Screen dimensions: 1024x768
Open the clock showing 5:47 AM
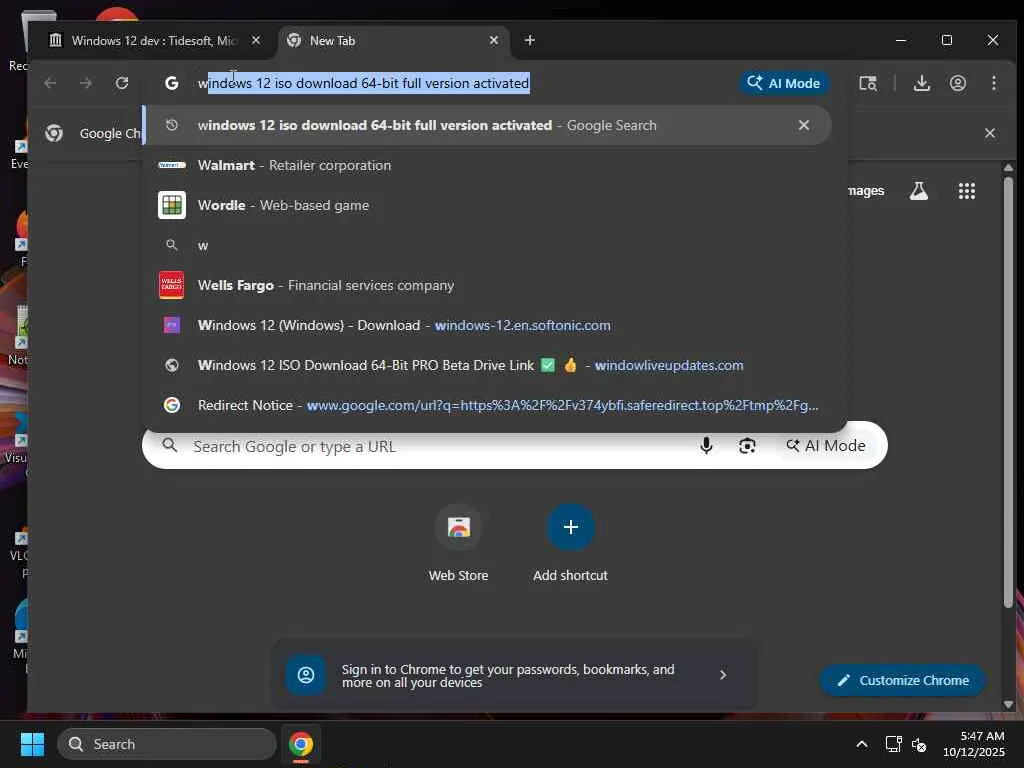(974, 744)
